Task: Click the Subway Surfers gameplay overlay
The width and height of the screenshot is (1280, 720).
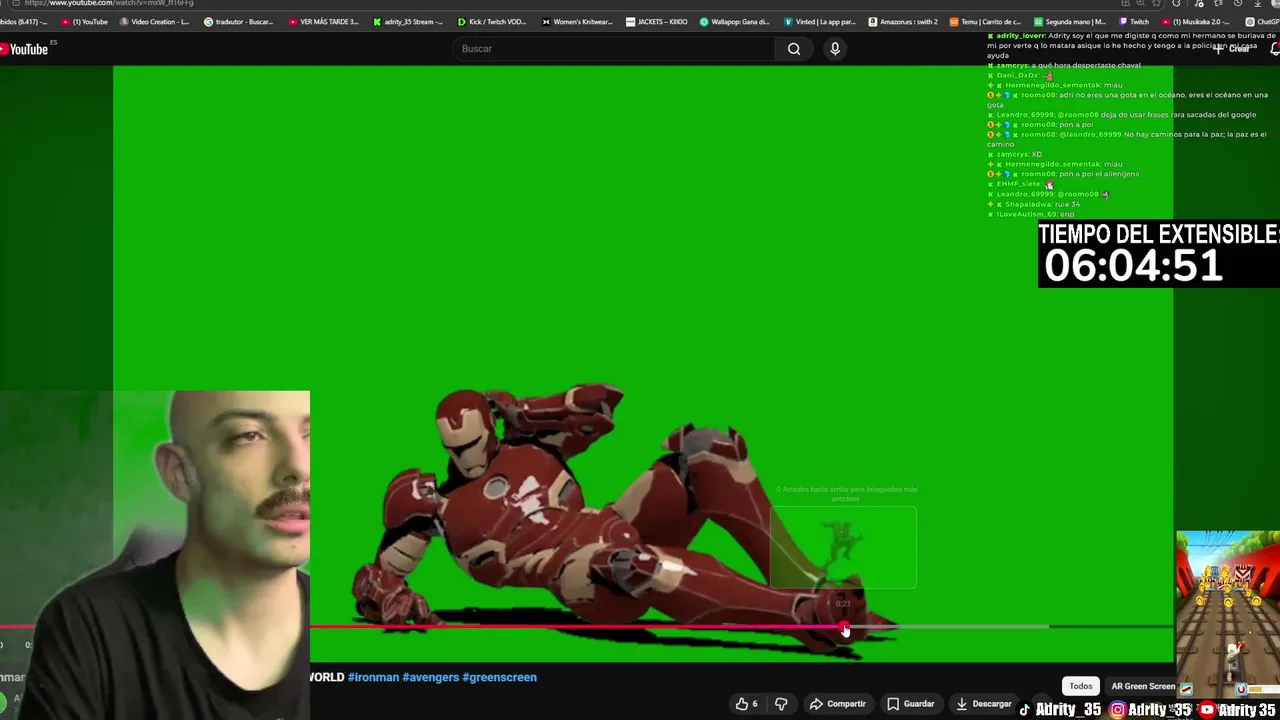Action: click(1228, 613)
